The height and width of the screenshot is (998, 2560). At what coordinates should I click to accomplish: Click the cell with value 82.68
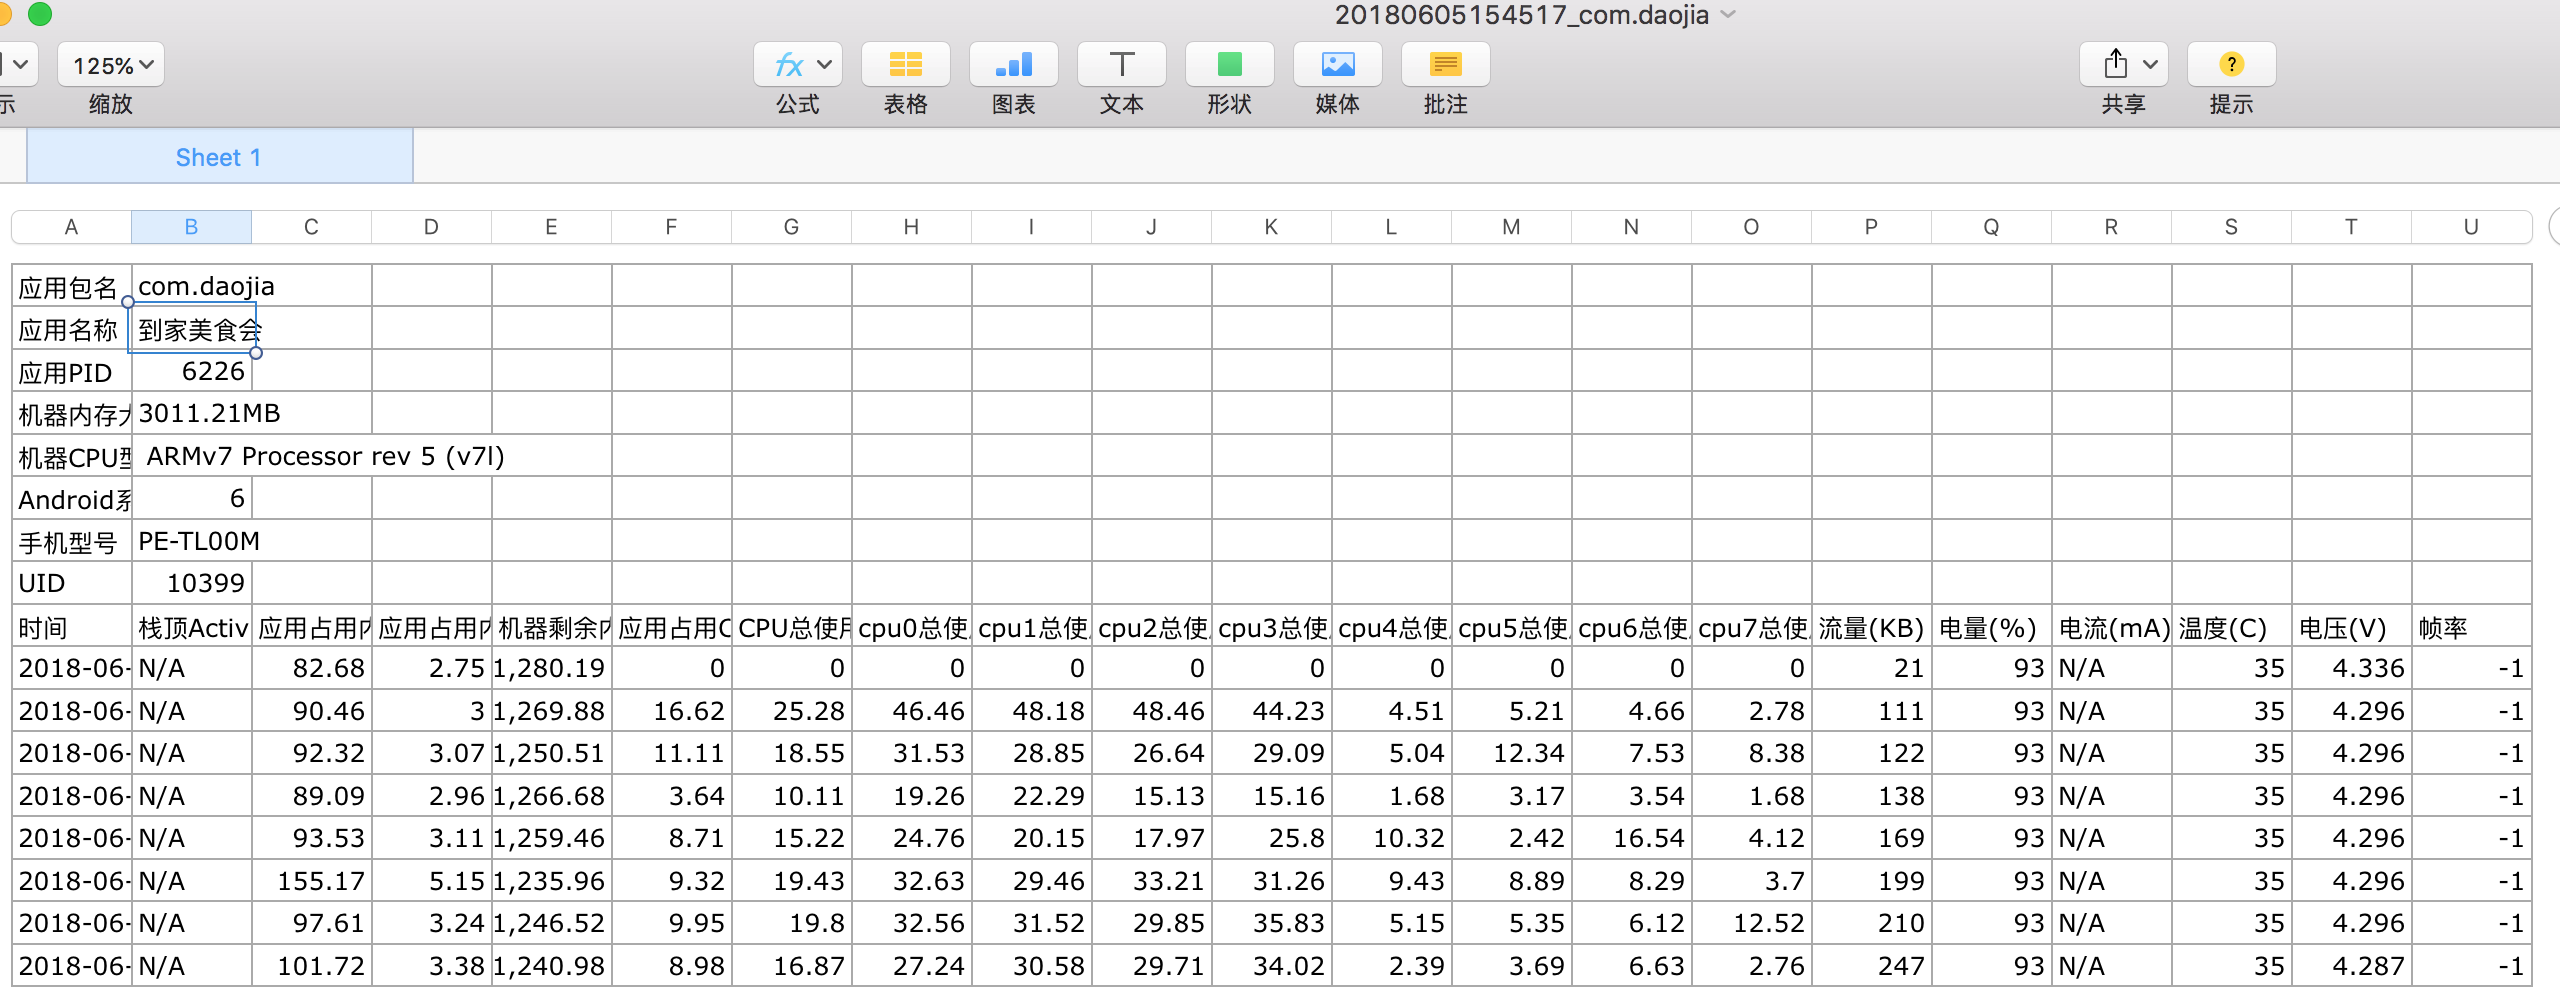tap(311, 668)
